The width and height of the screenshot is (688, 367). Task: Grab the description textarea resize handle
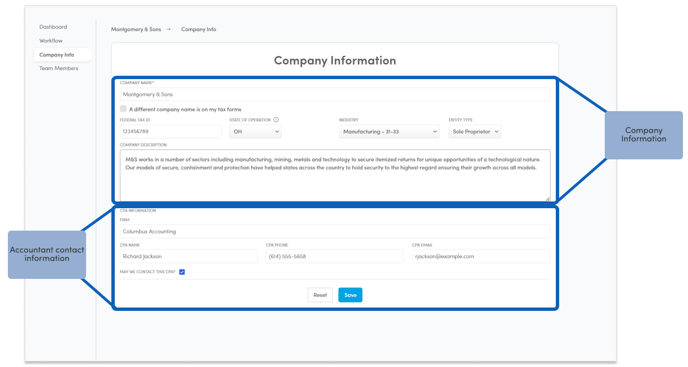(548, 198)
